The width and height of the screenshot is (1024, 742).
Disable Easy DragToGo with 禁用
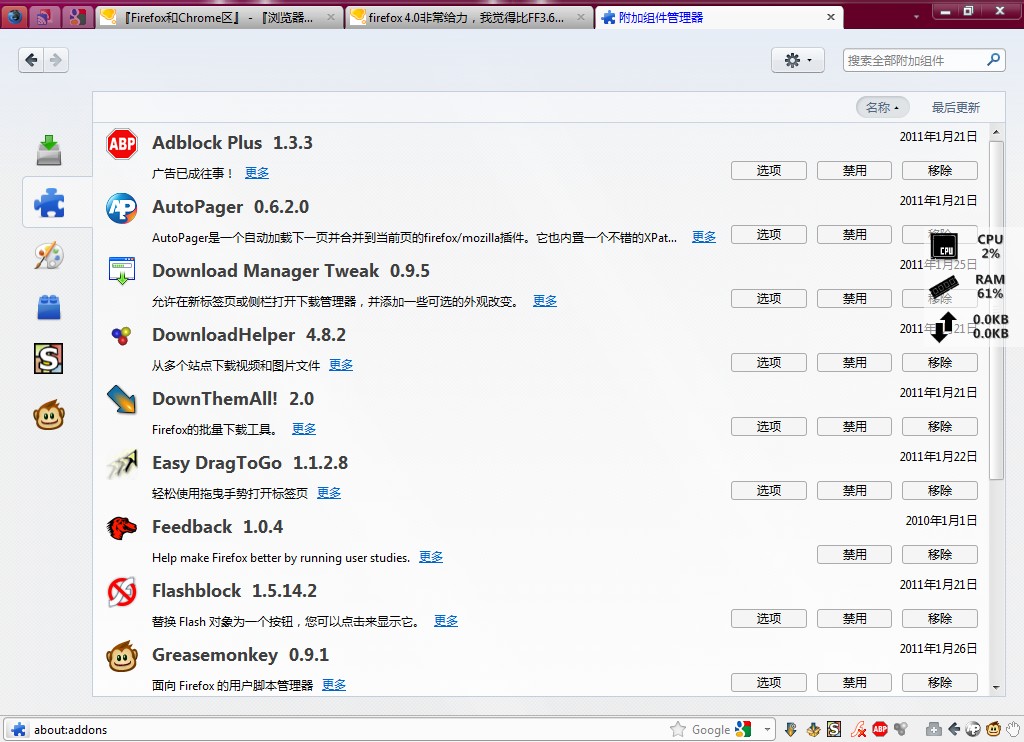click(854, 491)
